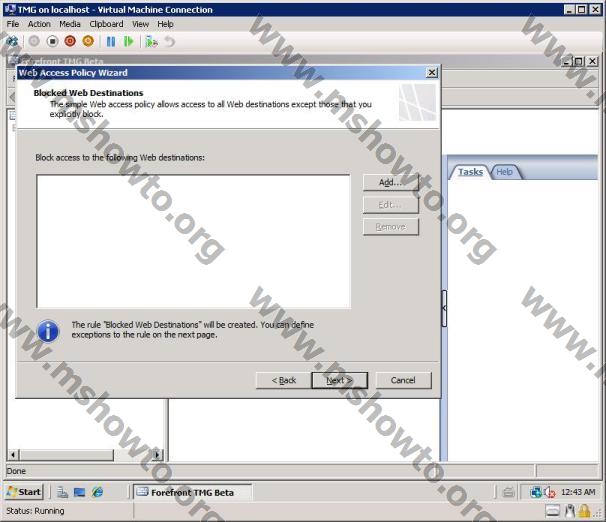
Task: Click the grayed Revert arrow icon
Action: 170,41
